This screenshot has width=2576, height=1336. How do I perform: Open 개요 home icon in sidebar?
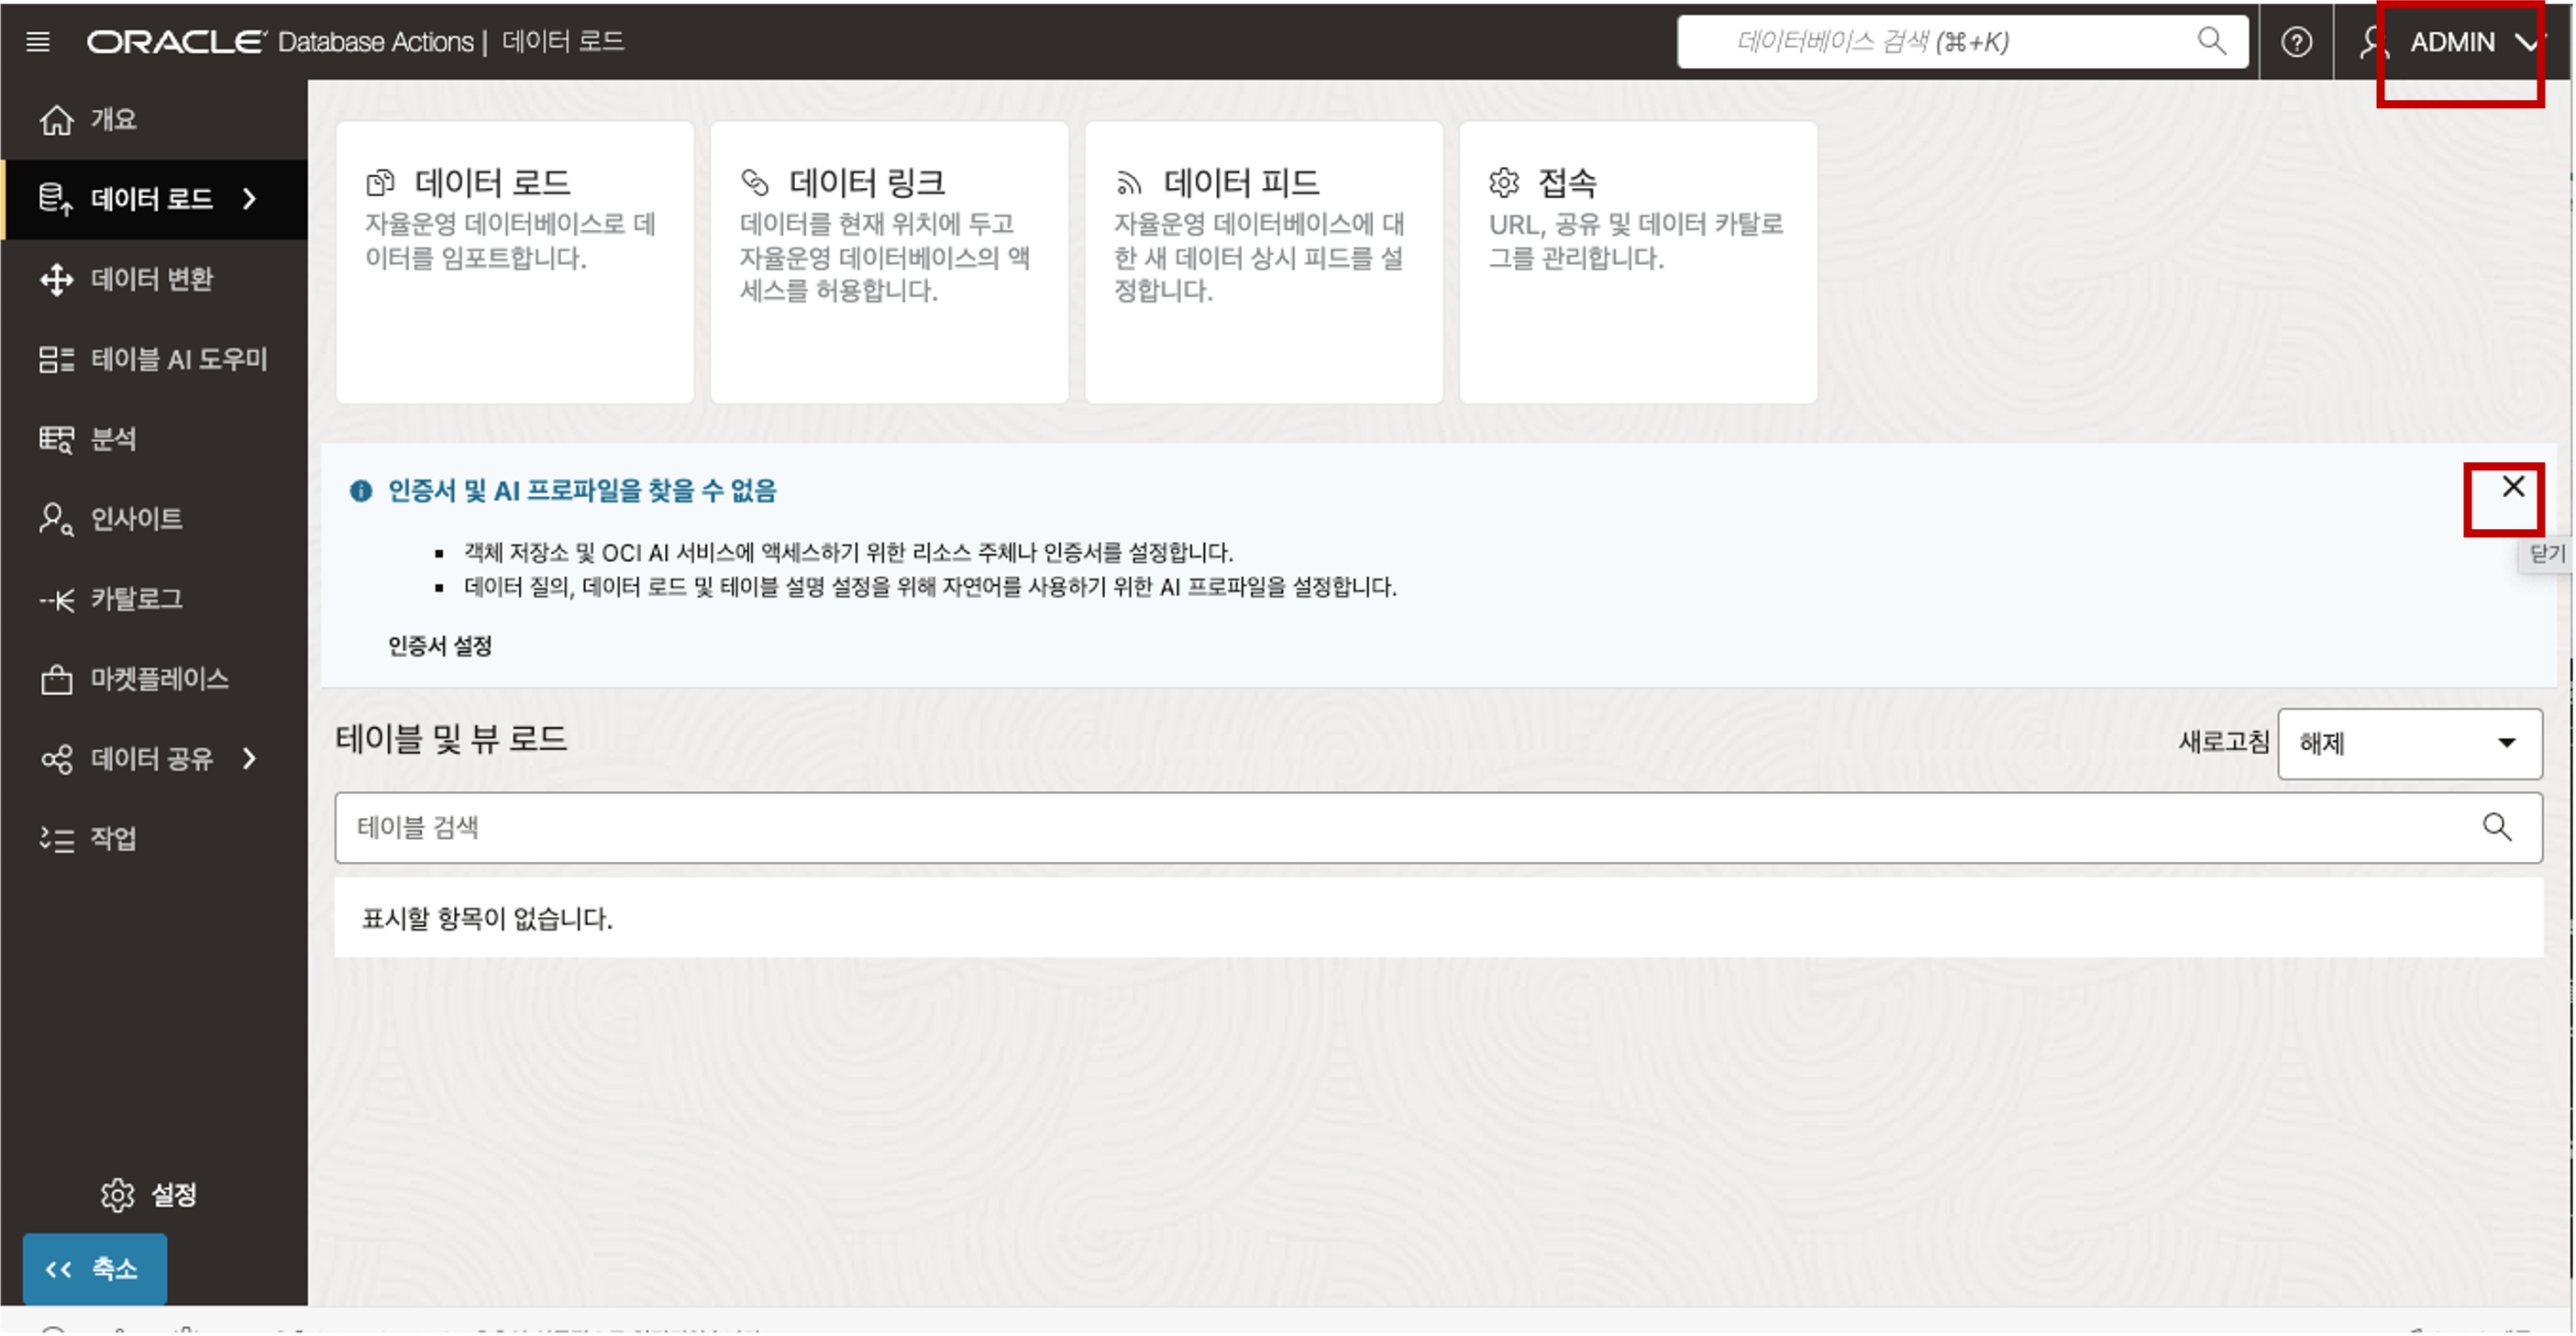[57, 119]
